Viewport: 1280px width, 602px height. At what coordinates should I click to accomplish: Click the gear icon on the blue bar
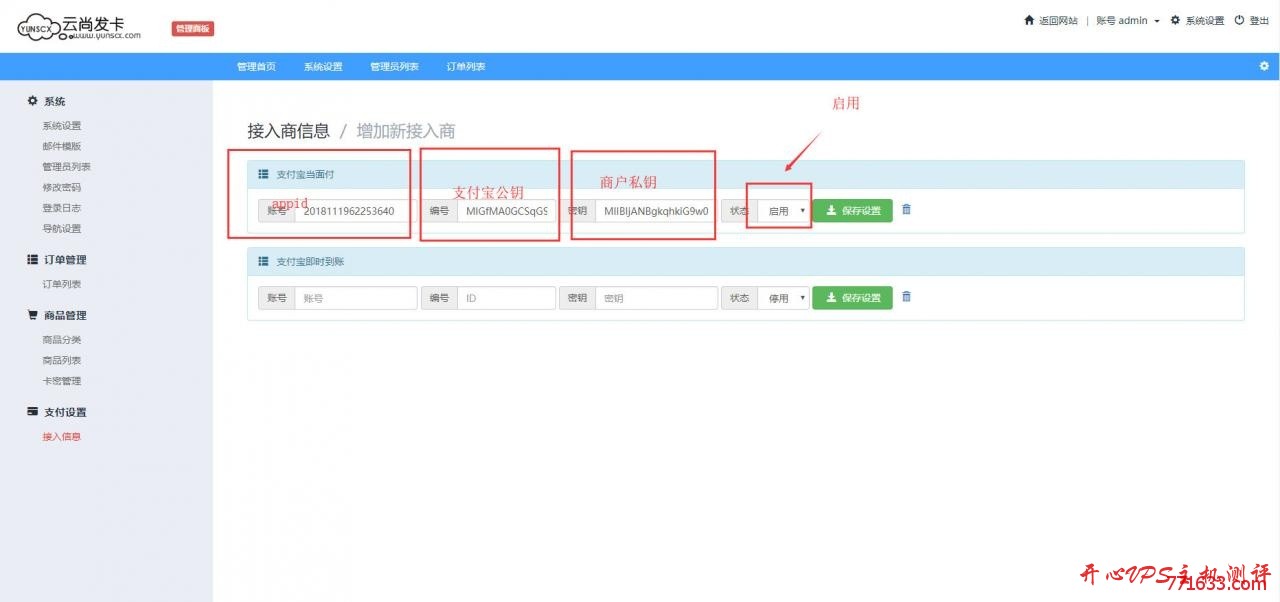(x=1264, y=66)
